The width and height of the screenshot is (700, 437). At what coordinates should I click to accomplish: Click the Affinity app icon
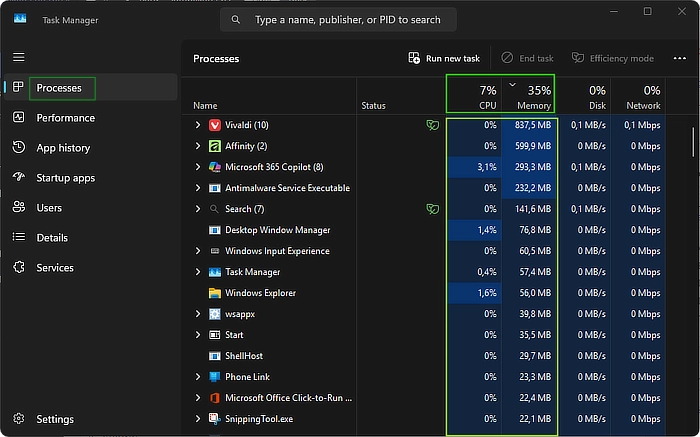coord(215,146)
